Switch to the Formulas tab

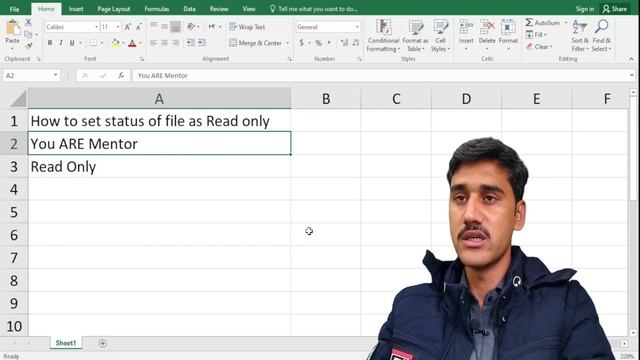pyautogui.click(x=157, y=9)
